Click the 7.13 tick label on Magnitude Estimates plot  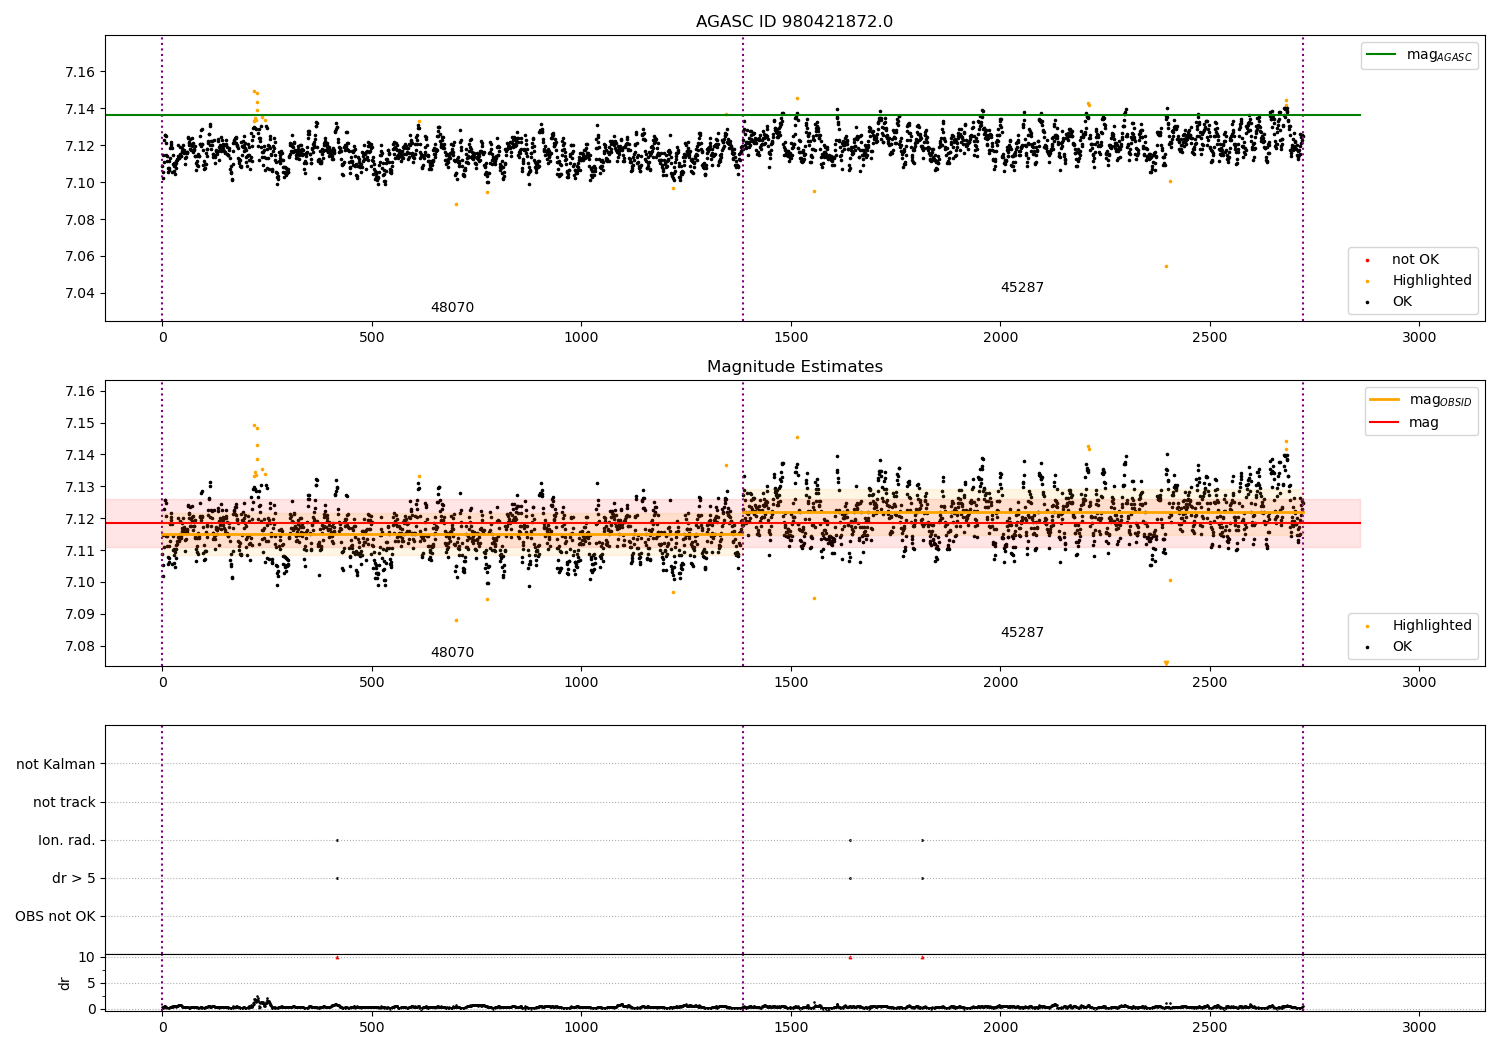[x=81, y=487]
